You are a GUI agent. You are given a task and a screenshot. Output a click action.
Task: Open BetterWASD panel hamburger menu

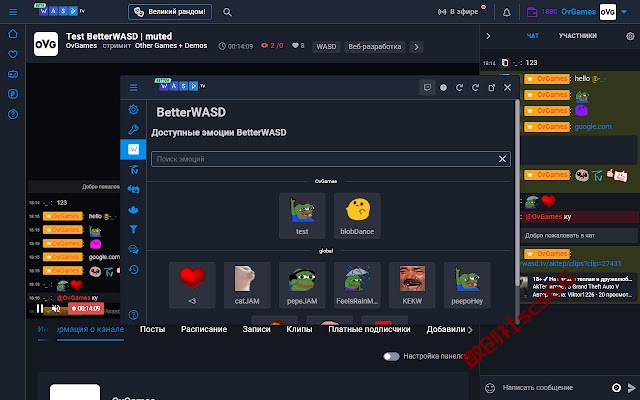[x=133, y=87]
